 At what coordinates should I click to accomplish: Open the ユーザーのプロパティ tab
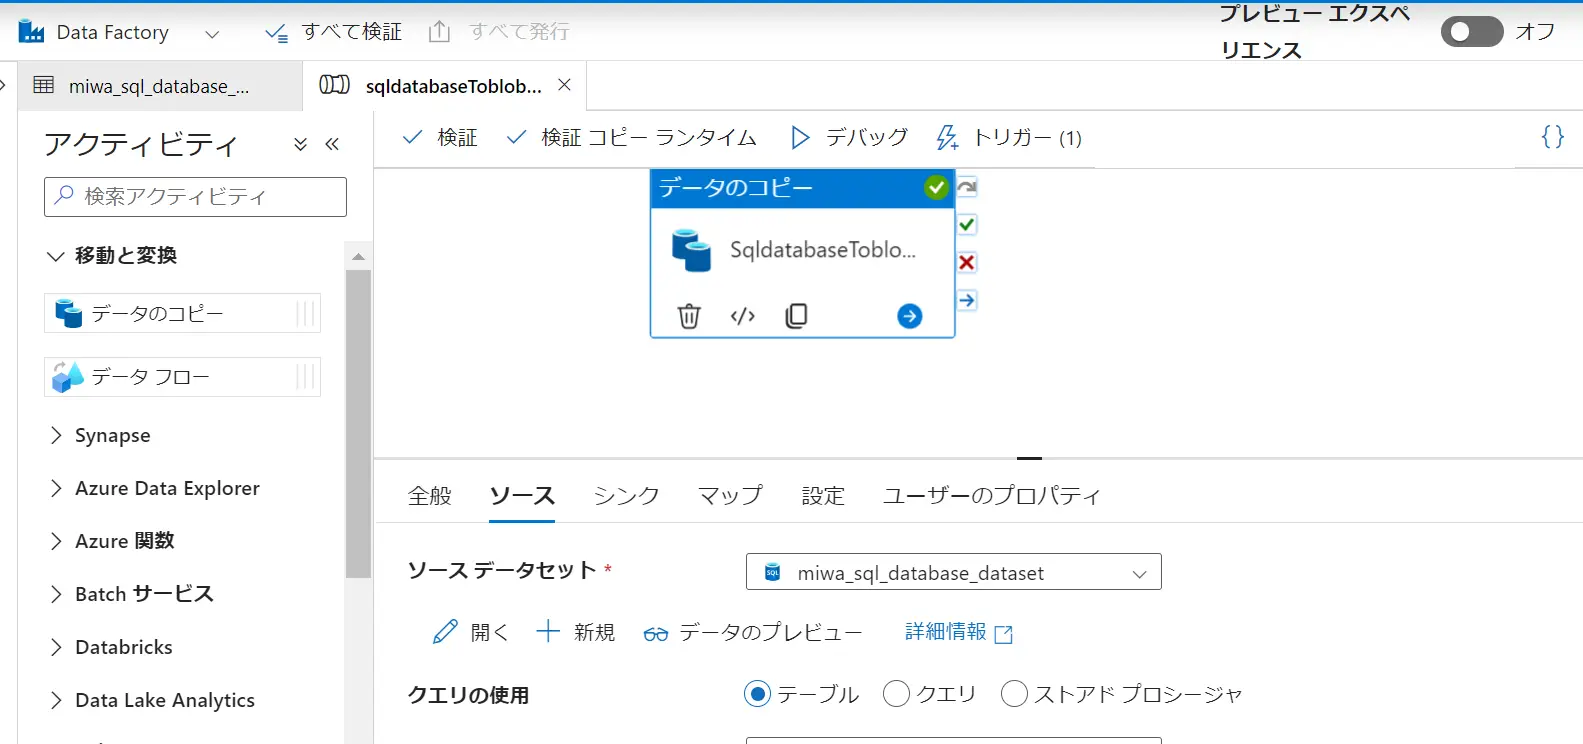(x=991, y=496)
